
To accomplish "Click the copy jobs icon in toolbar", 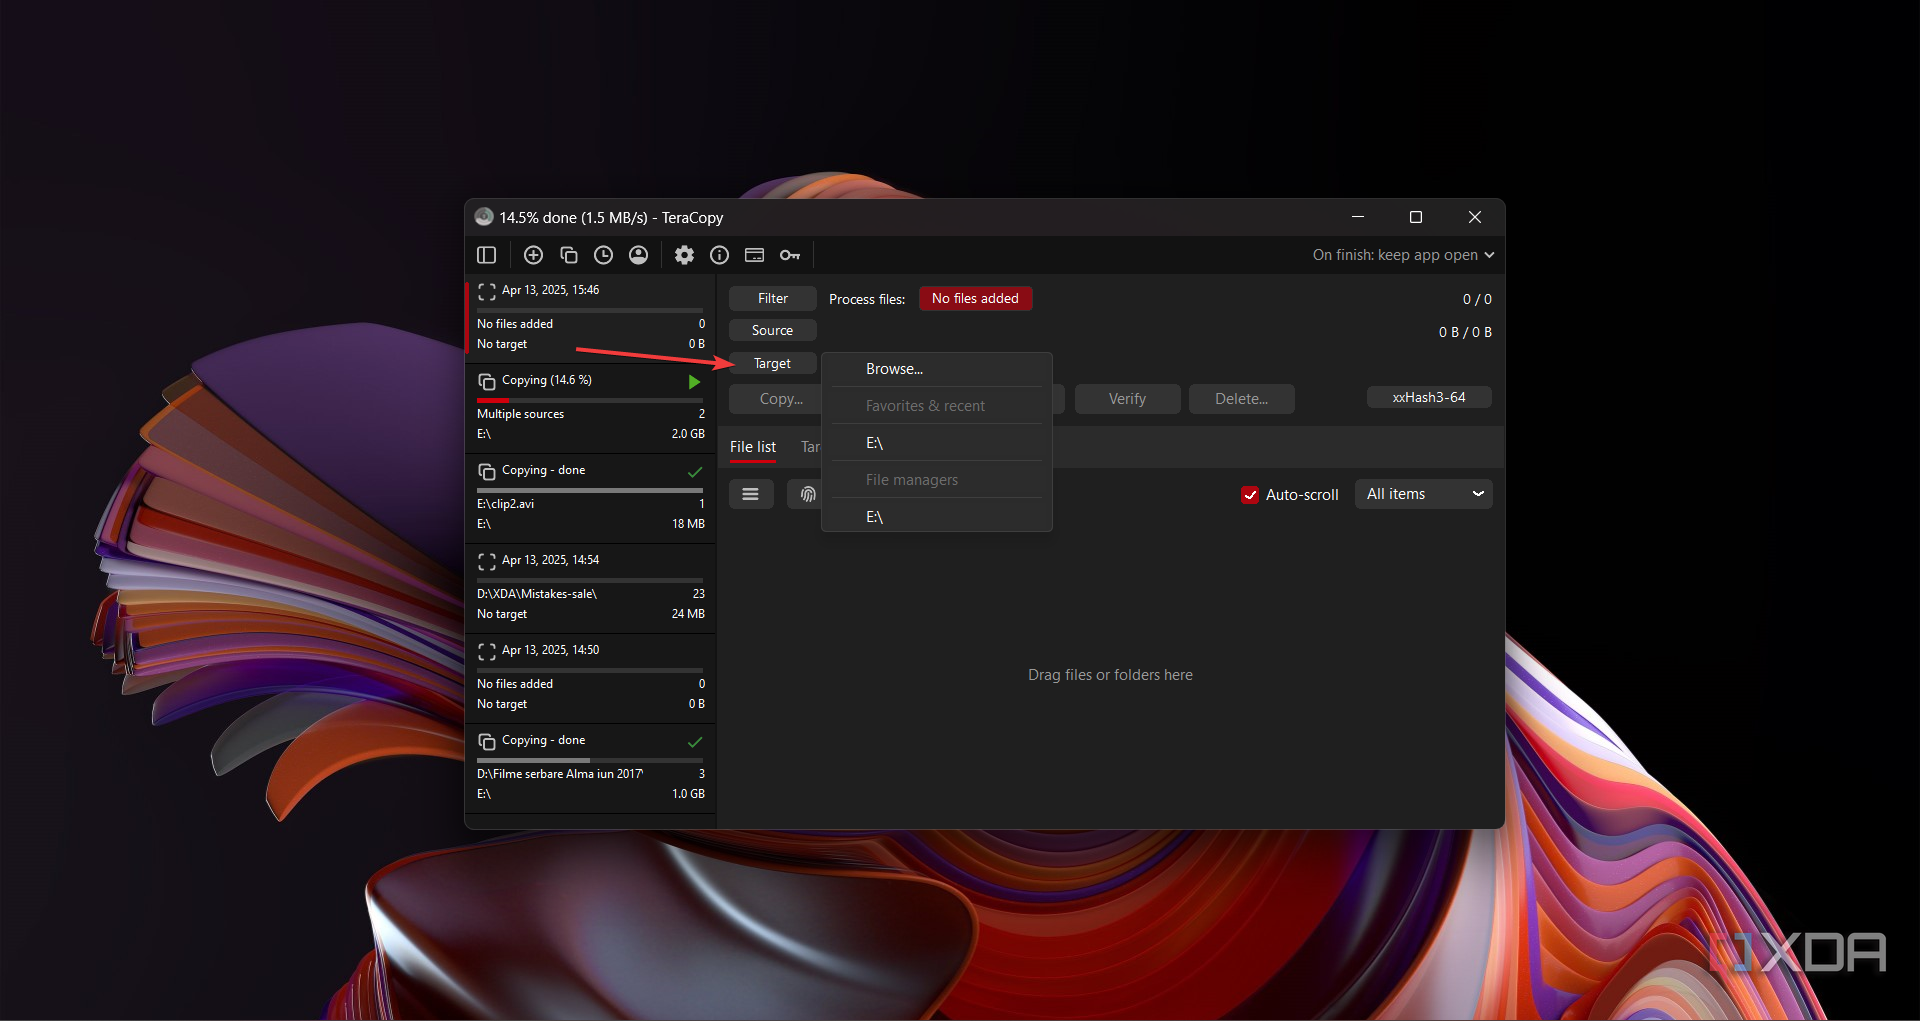I will 569,255.
